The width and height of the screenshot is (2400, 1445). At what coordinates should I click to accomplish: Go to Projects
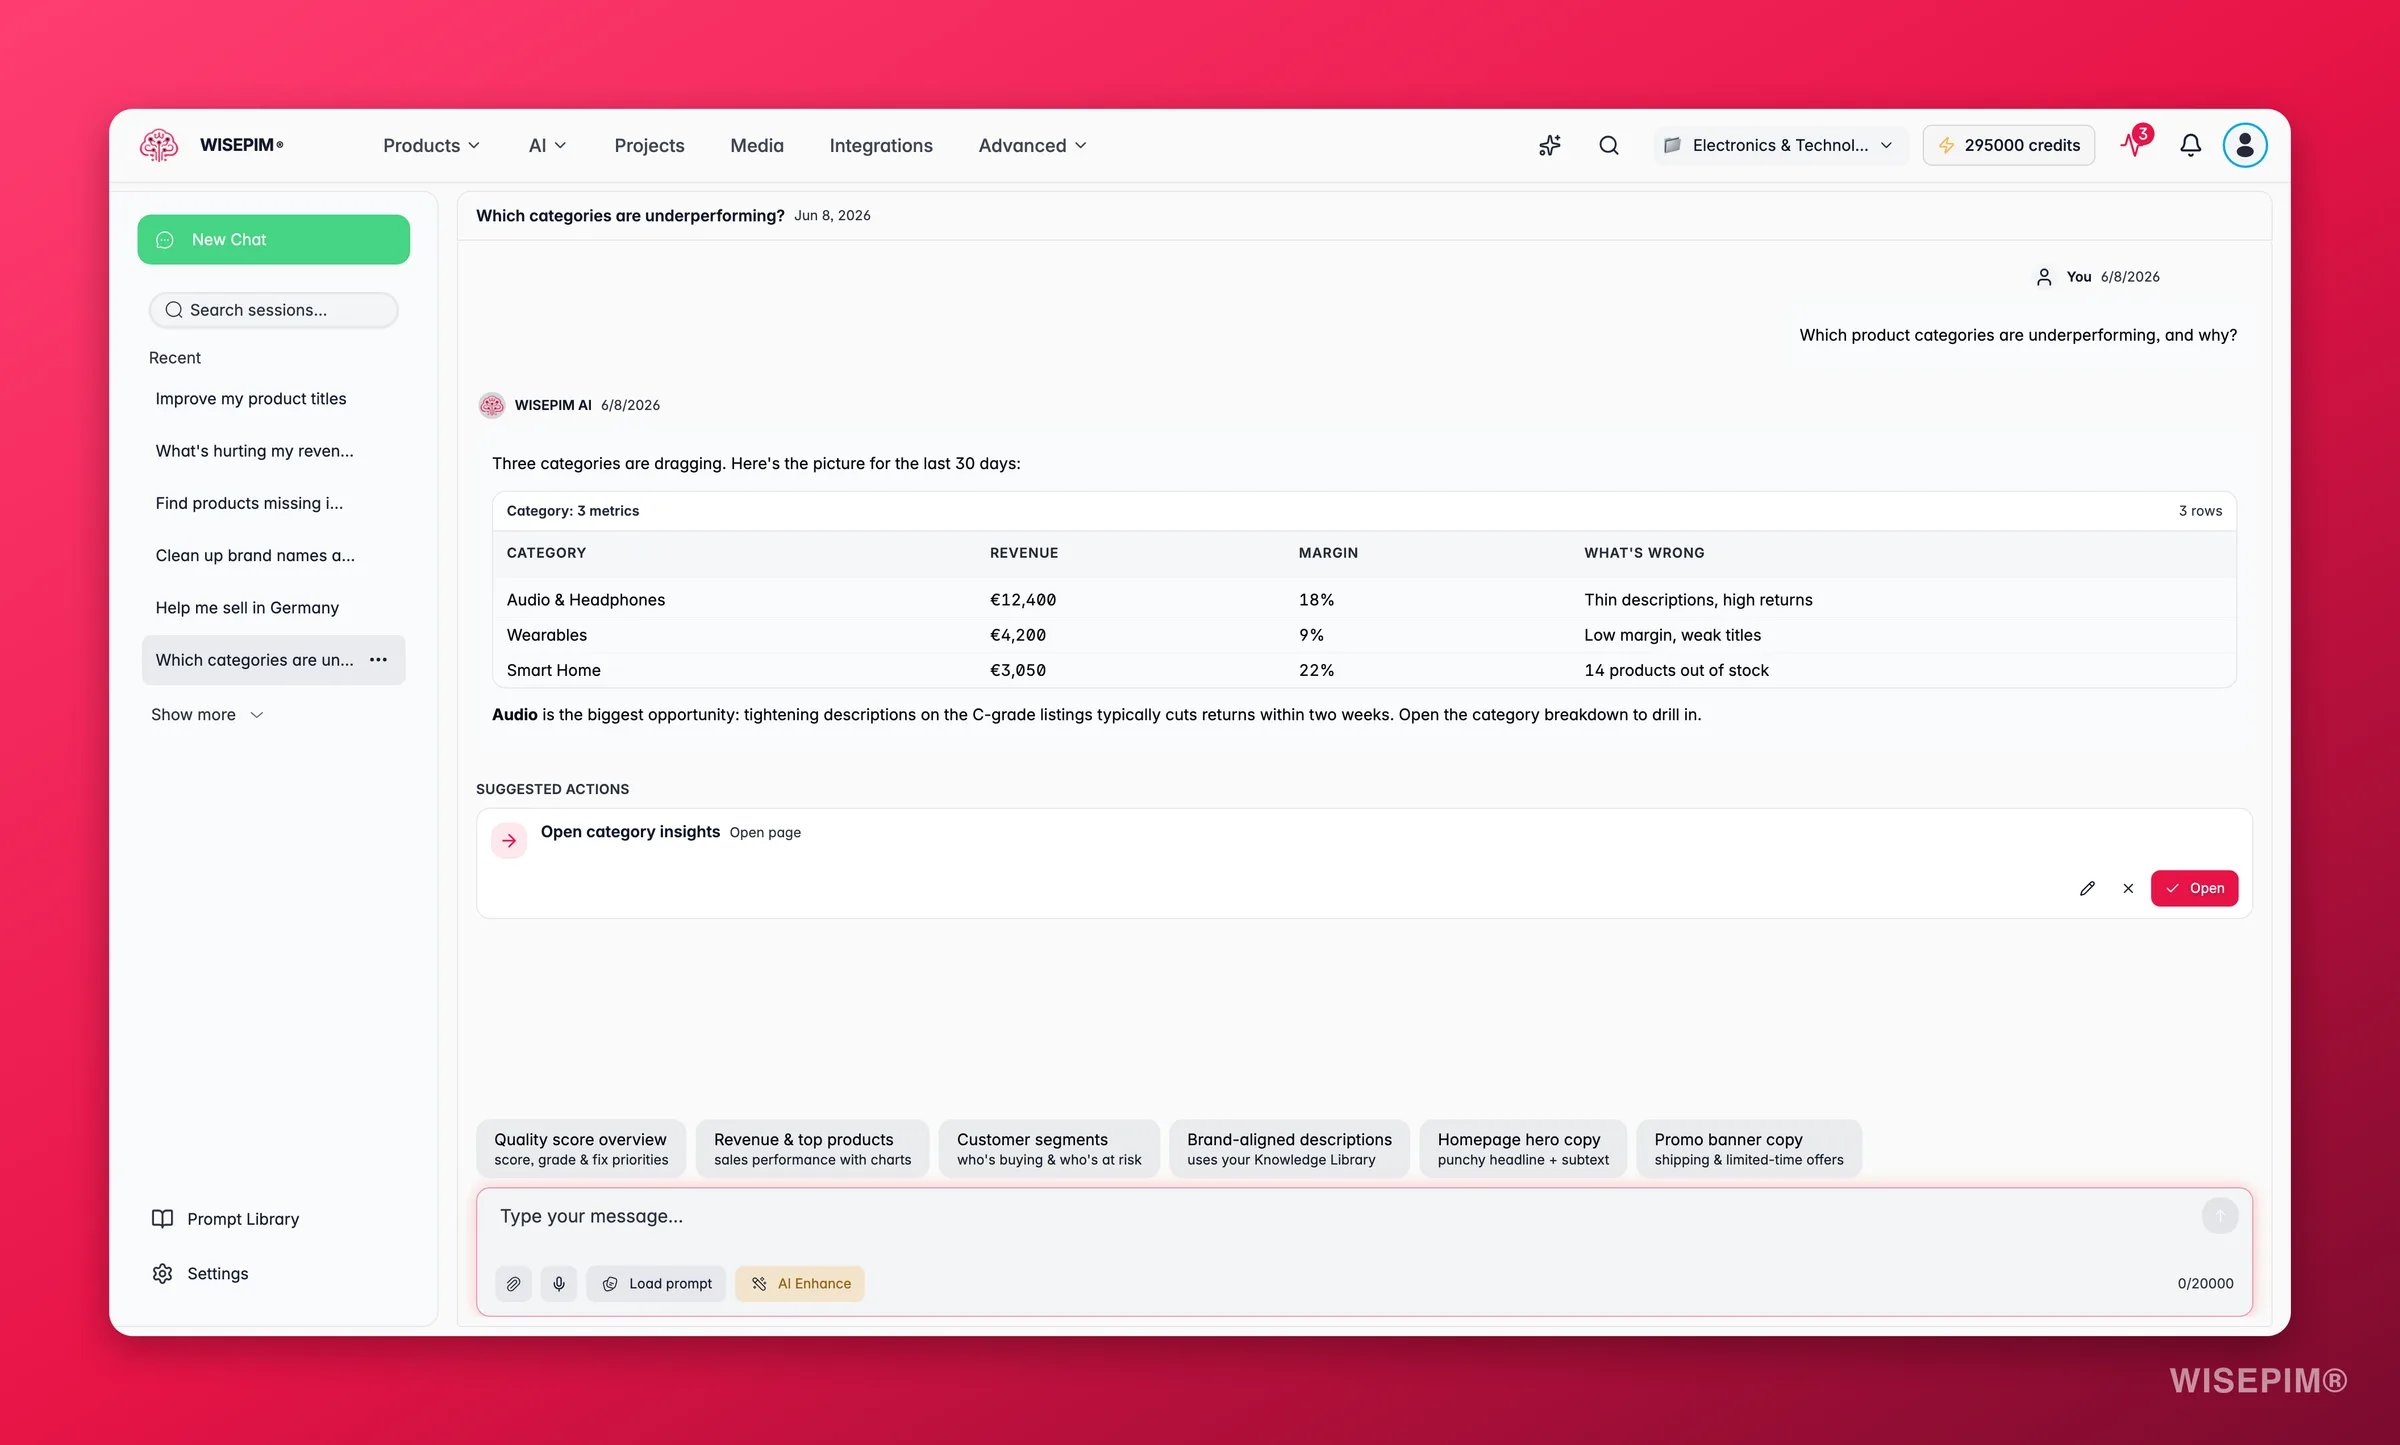click(x=649, y=145)
